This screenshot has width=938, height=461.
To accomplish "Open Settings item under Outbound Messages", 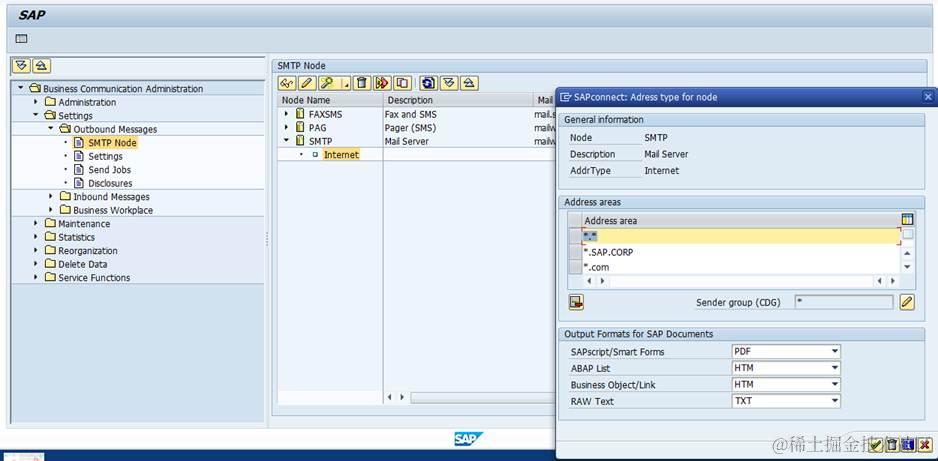I will coord(105,156).
